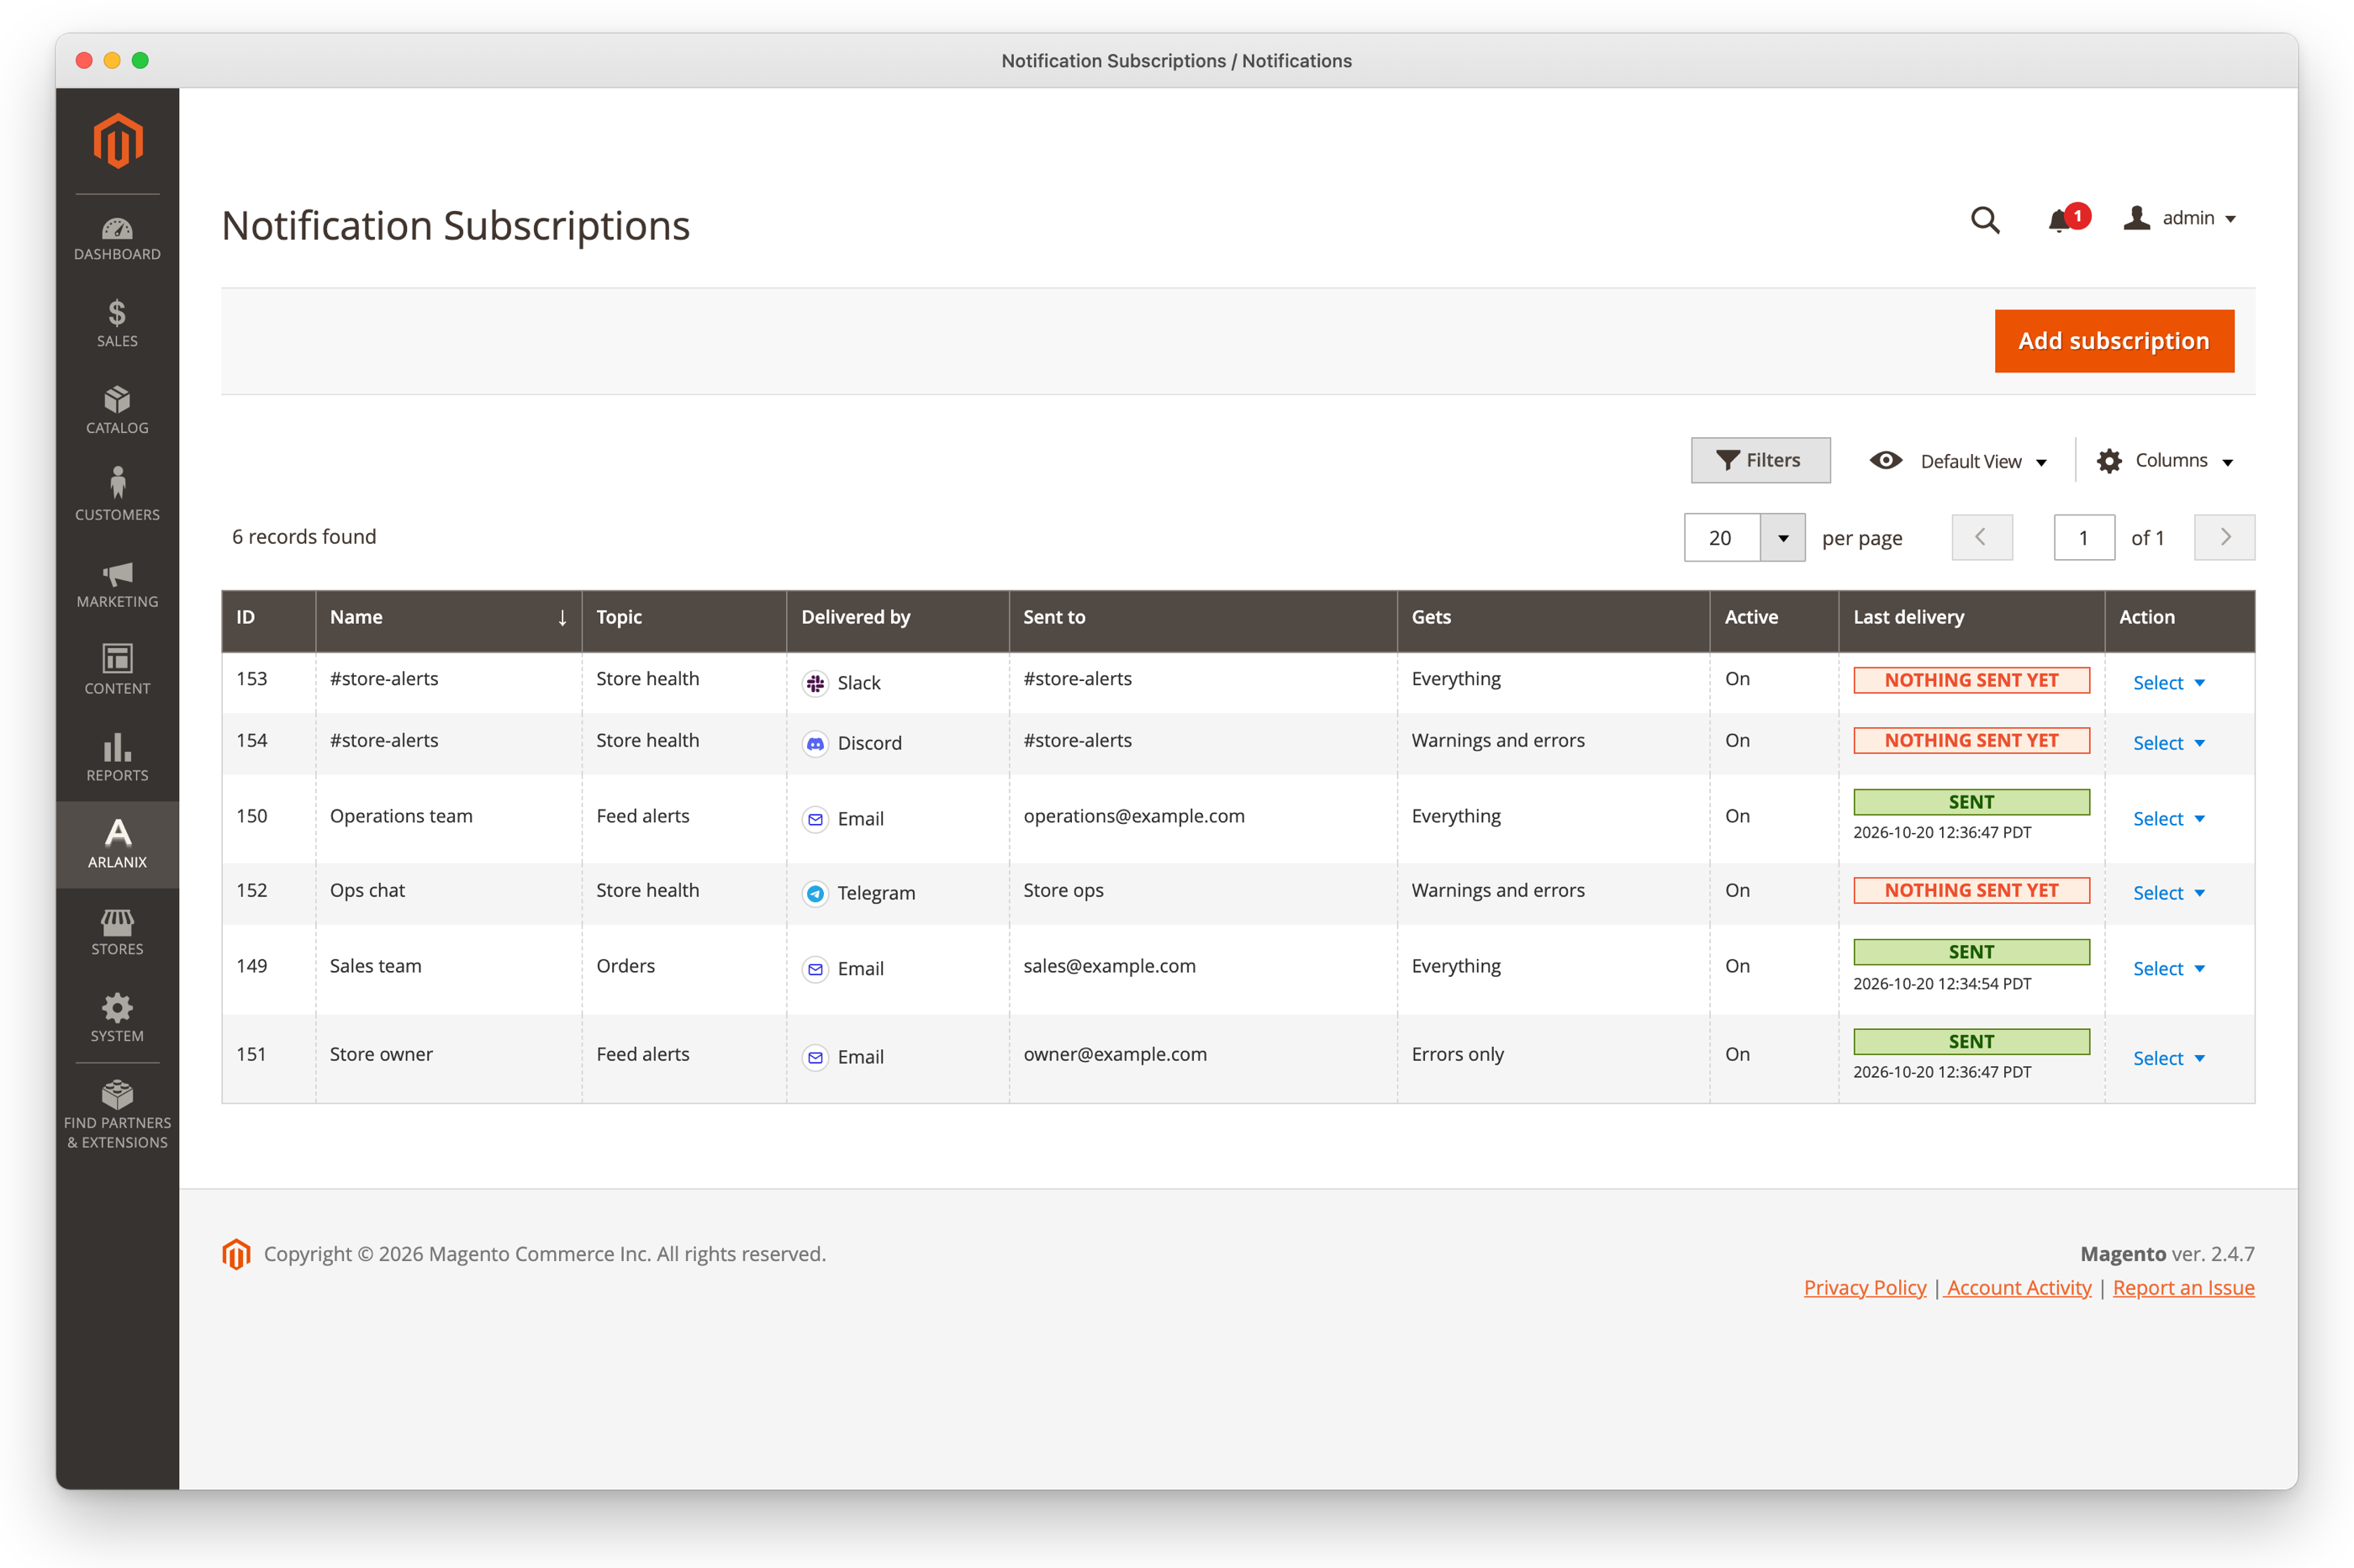Go to the next page arrow
The height and width of the screenshot is (1568, 2354).
click(x=2224, y=538)
